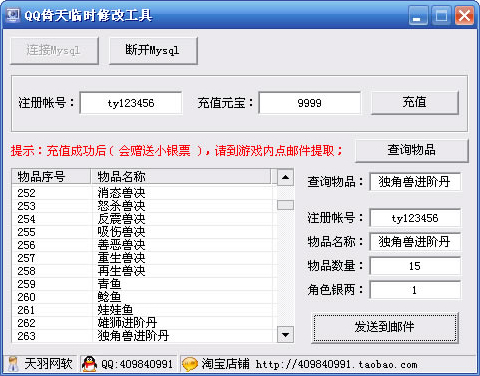480x376 pixels.
Task: Click the disabled 连接Mysql button
Action: click(x=54, y=51)
